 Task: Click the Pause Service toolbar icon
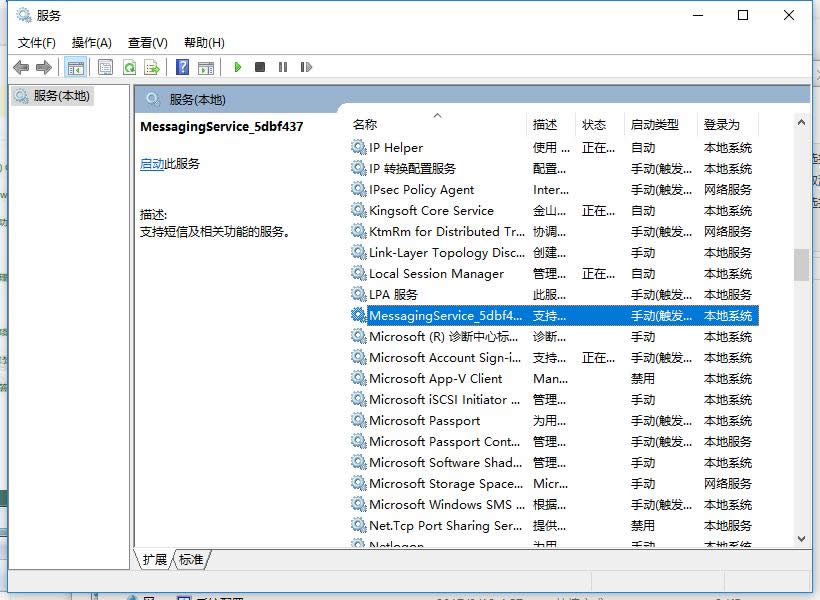[283, 67]
